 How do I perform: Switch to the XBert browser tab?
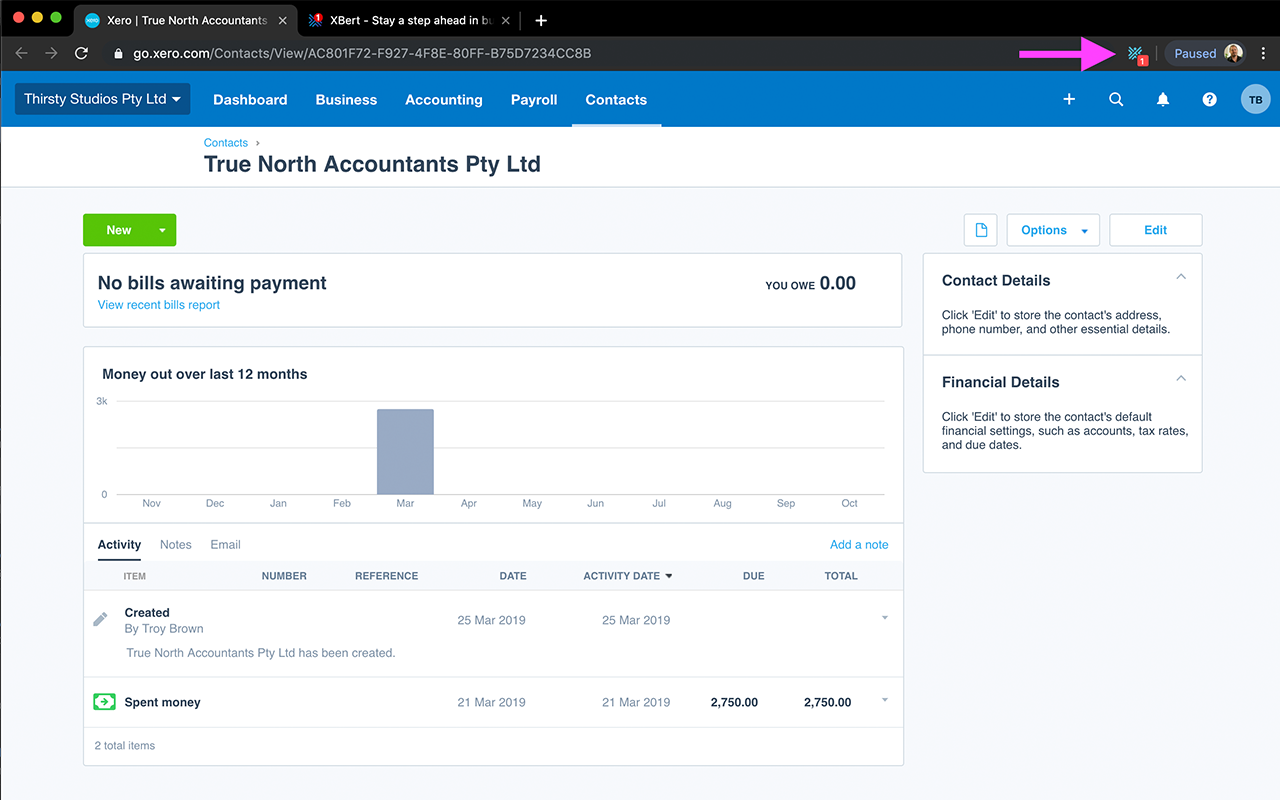410,20
